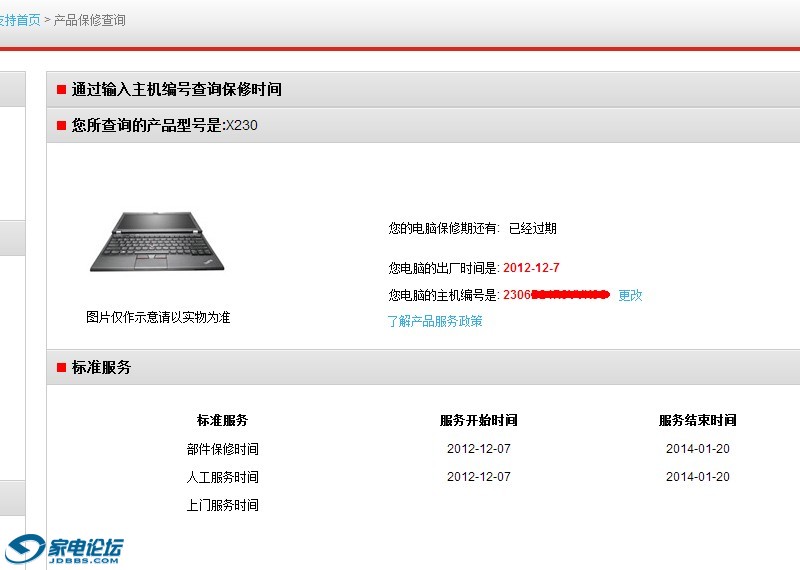Open the 了解产品服务政策 link
The width and height of the screenshot is (800, 570).
click(x=435, y=321)
